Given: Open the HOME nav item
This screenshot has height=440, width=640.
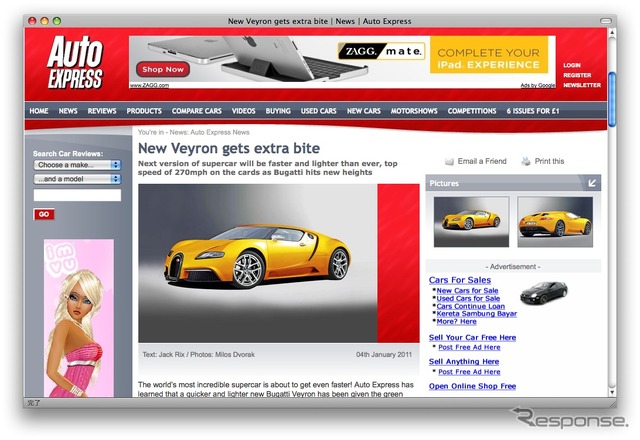Looking at the screenshot, I should click(39, 111).
